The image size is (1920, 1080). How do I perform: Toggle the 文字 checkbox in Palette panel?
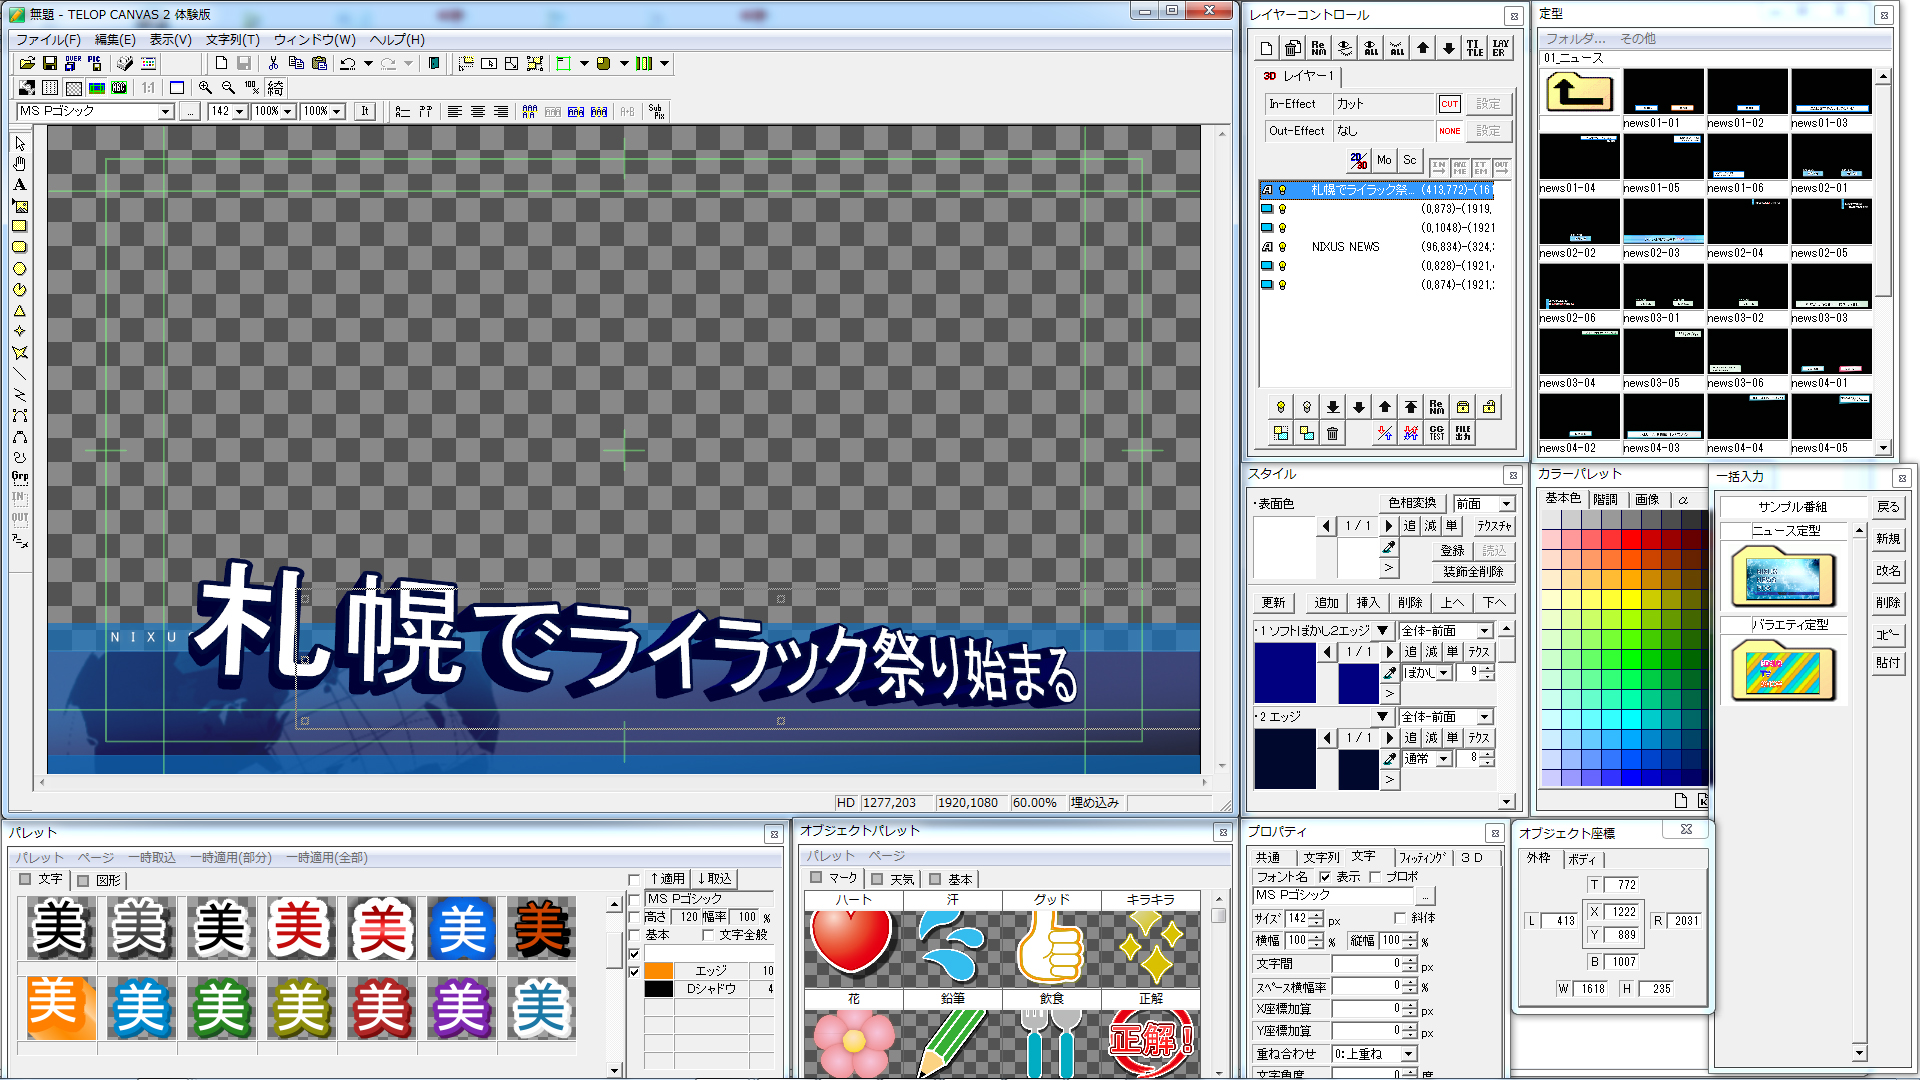(26, 879)
